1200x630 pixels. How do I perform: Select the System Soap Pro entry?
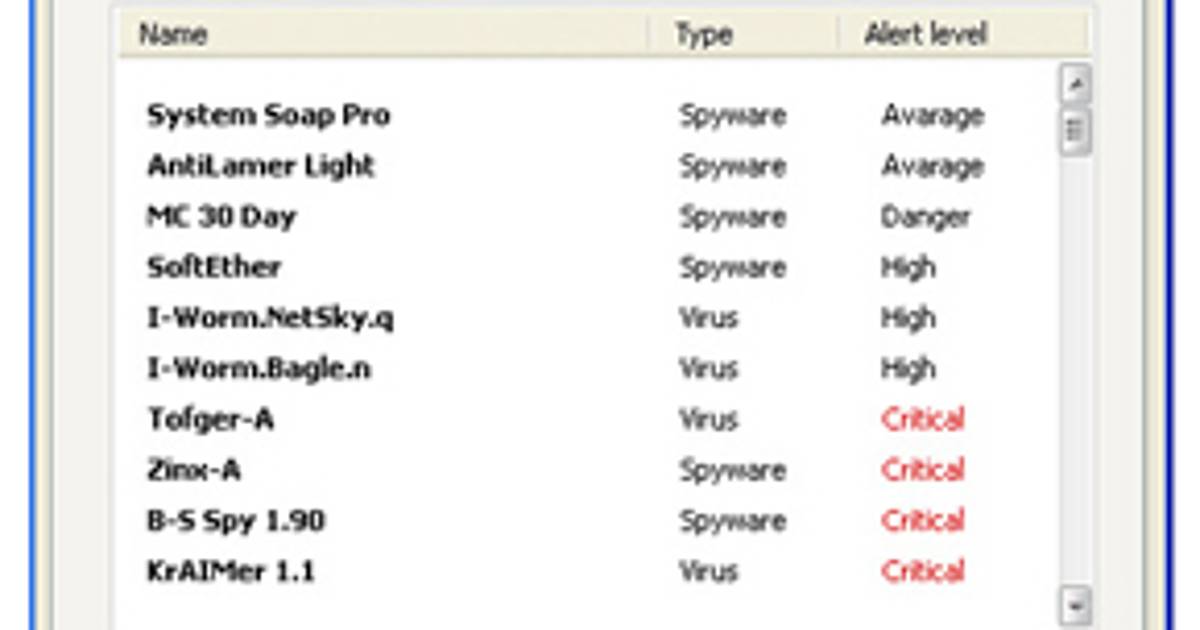point(268,115)
